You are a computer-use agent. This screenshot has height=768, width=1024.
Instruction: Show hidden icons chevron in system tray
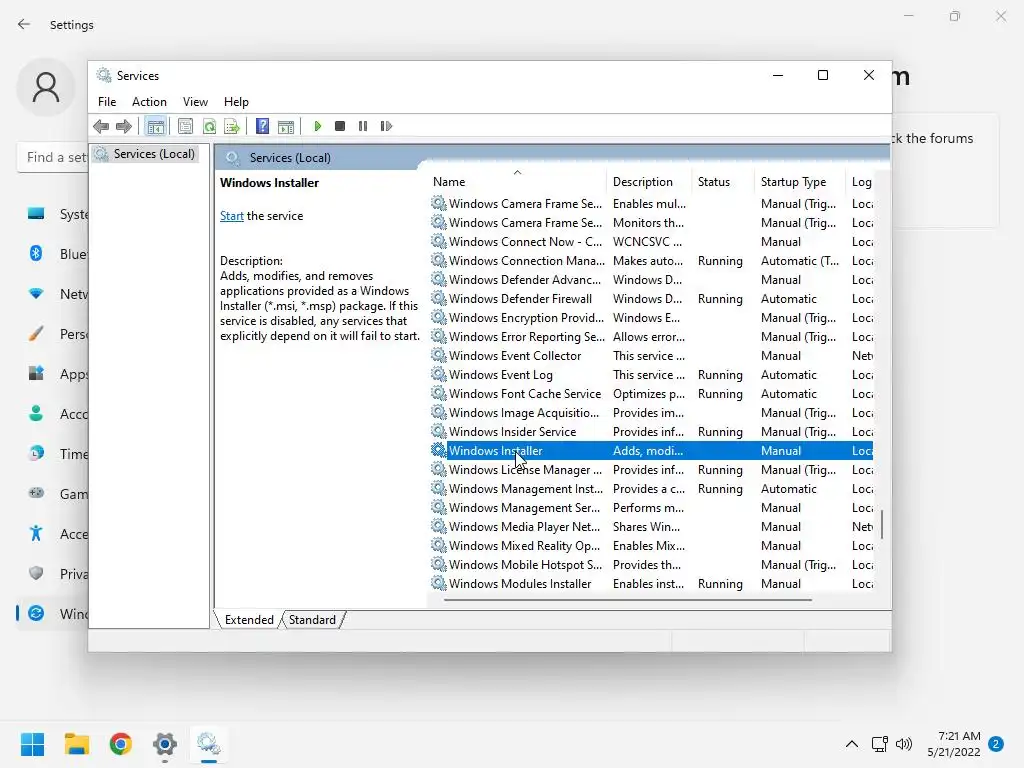pos(852,744)
